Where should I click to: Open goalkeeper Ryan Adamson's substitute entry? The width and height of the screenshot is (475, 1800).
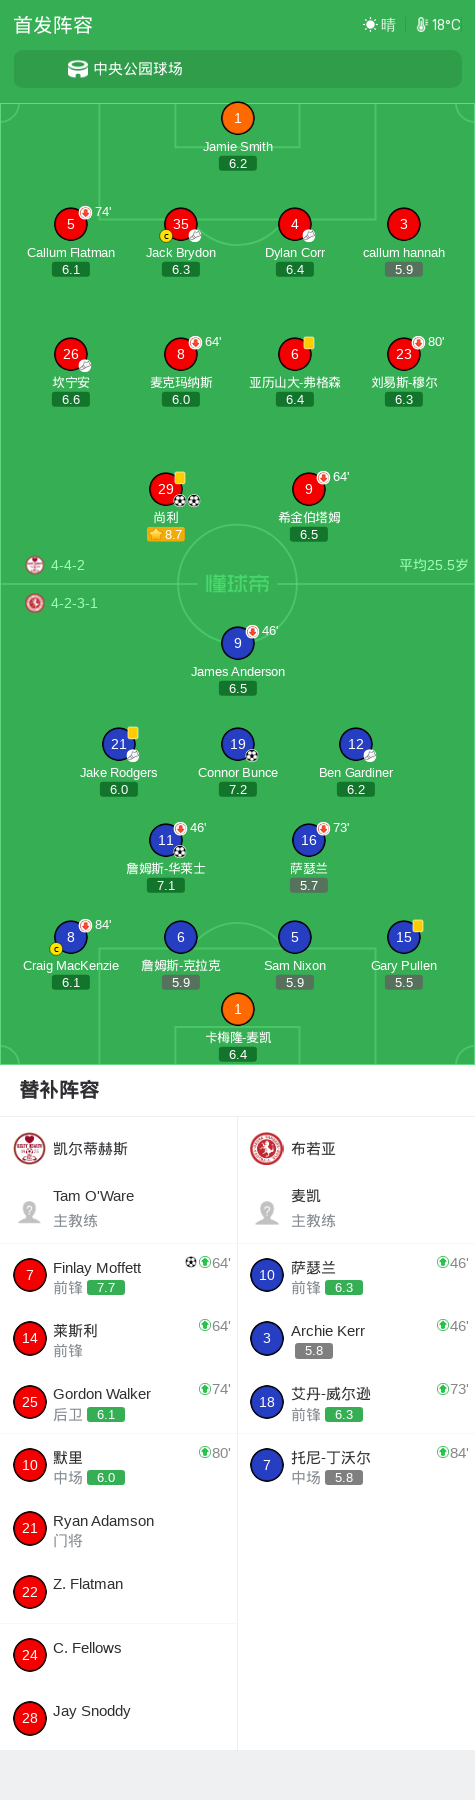coord(119,1530)
